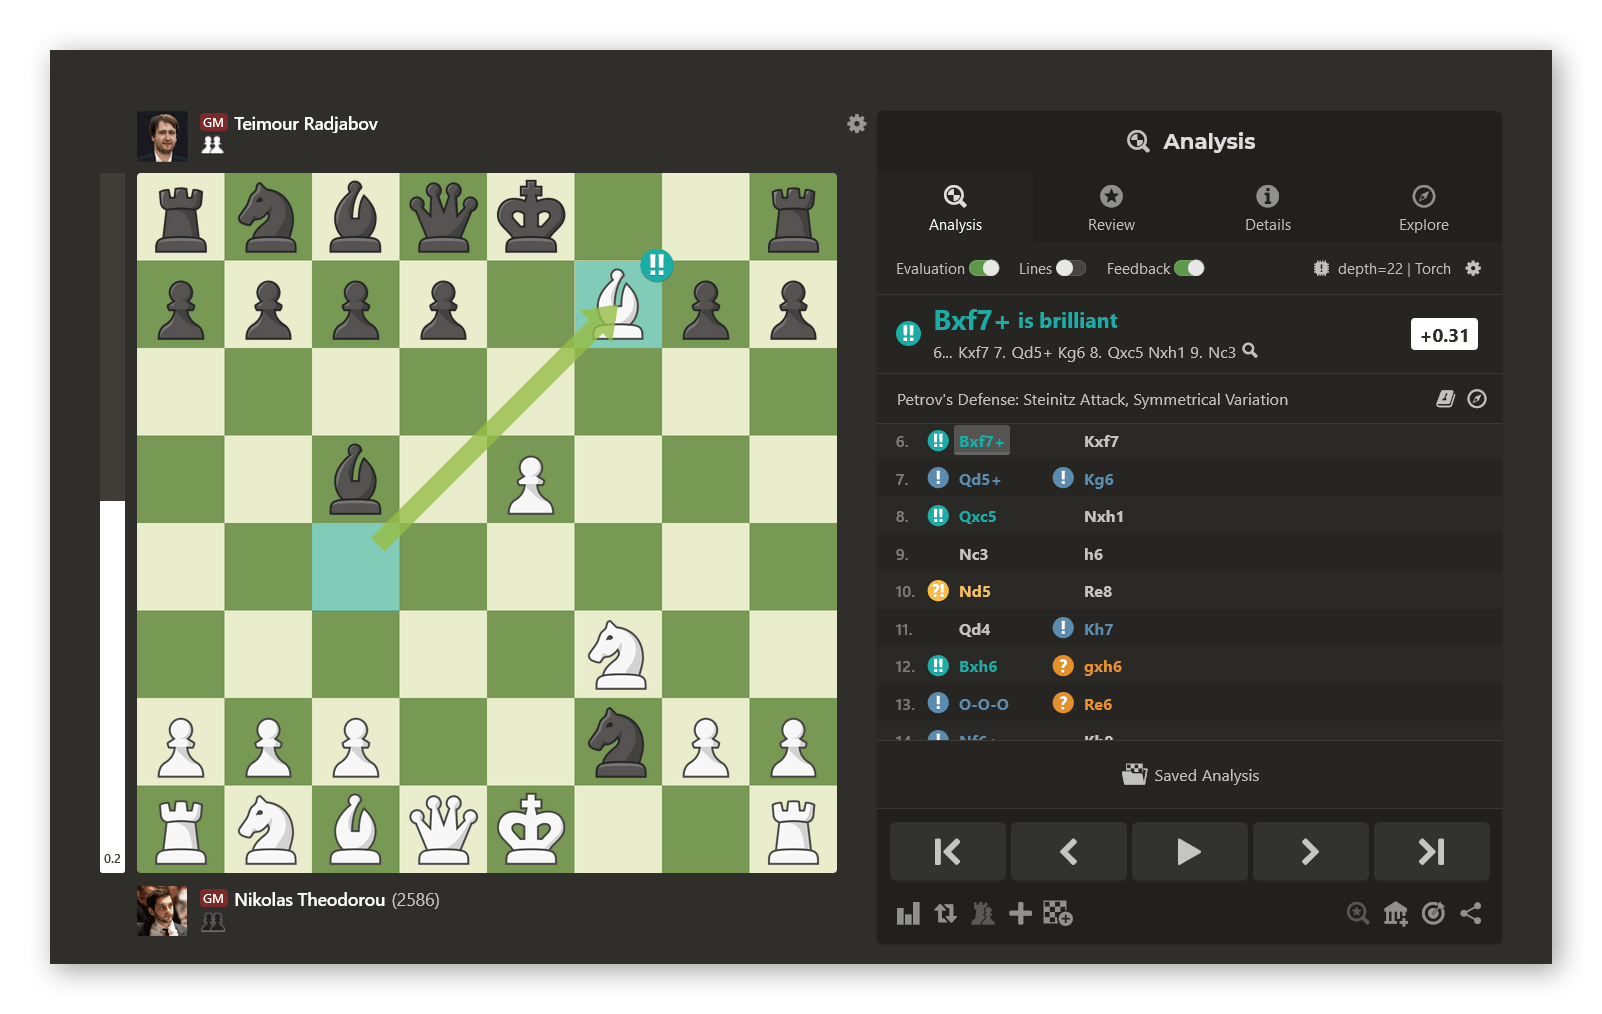This screenshot has width=1602, height=1014.
Task: Open the compass explorer icon by the opening name
Action: click(x=1477, y=399)
